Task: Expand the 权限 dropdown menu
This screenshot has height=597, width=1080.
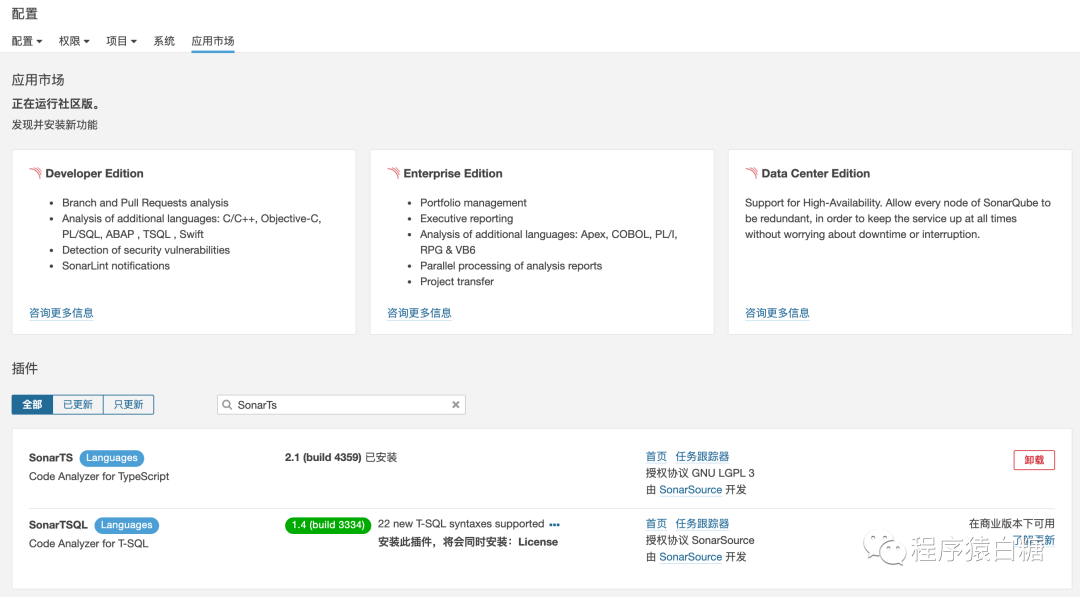Action: pos(74,41)
